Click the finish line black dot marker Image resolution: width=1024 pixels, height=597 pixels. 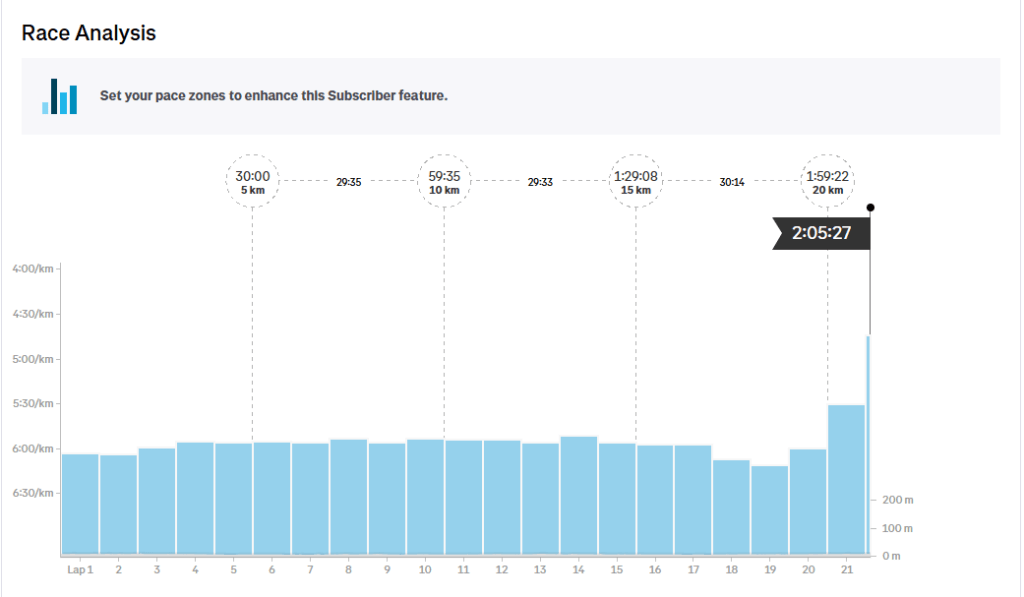click(x=870, y=207)
